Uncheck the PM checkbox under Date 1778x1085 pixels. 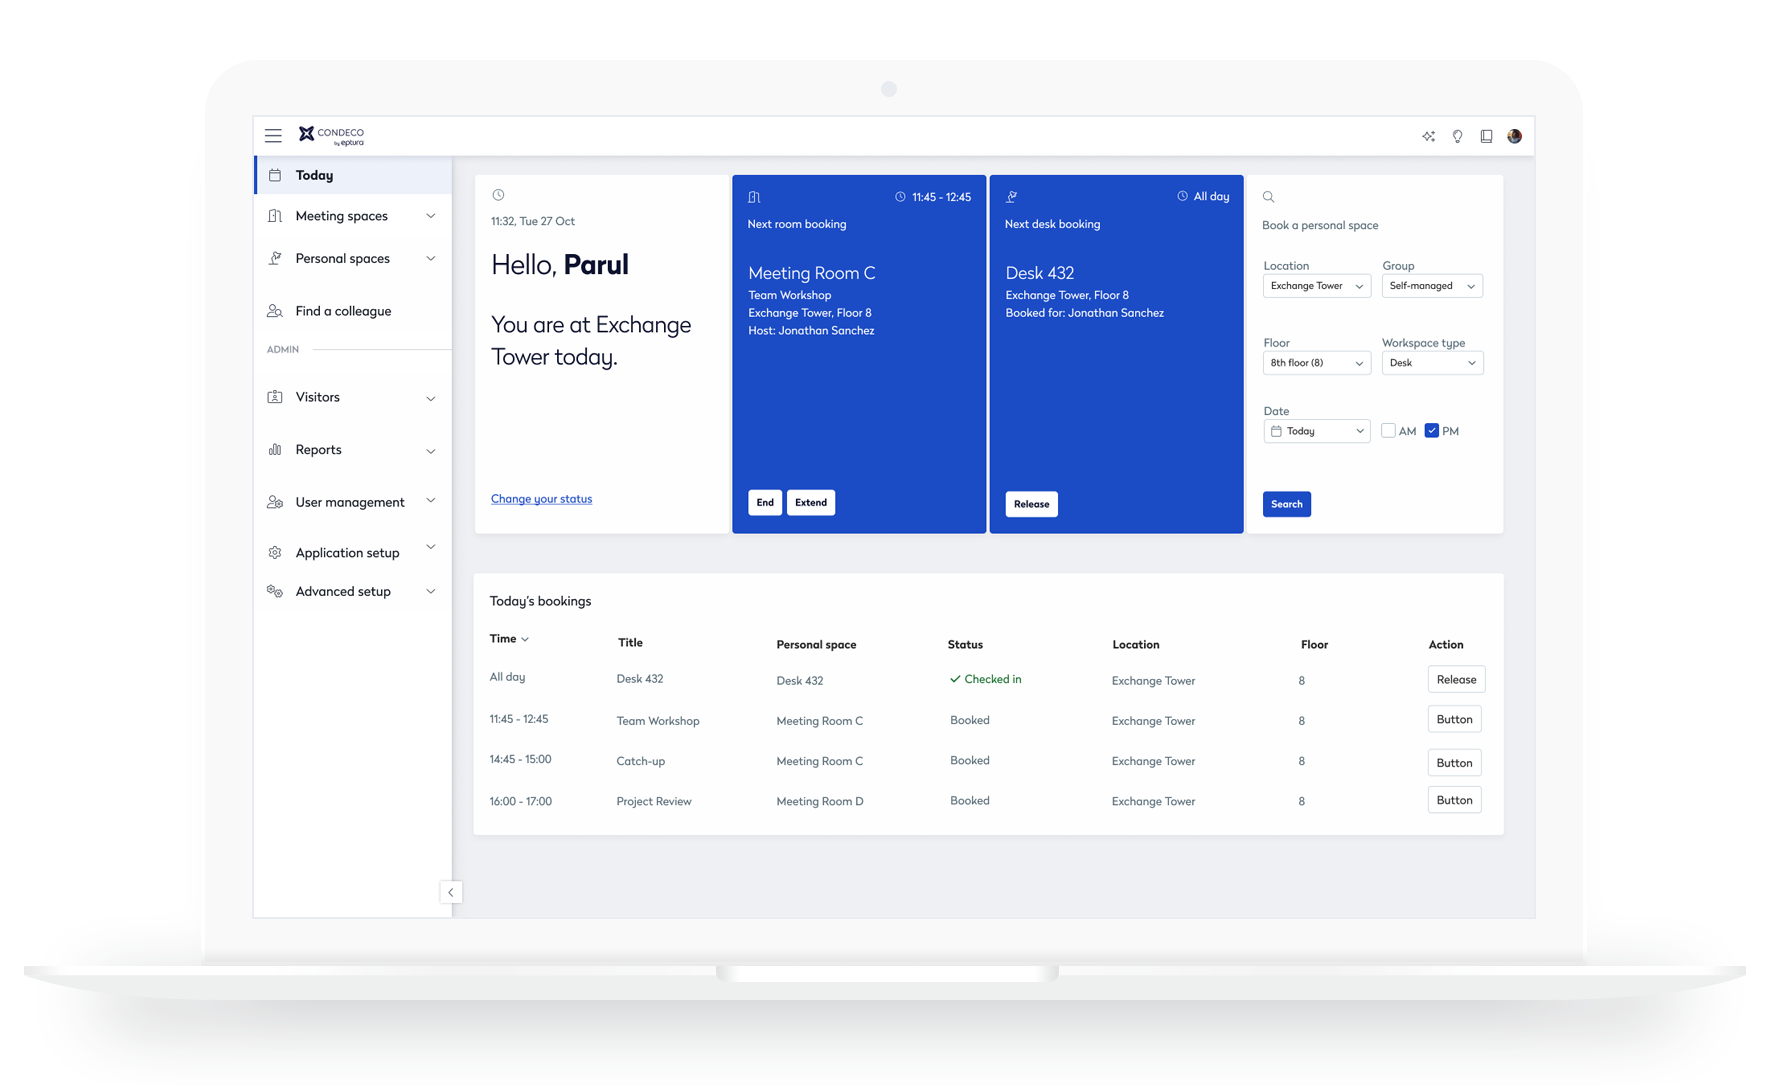pos(1432,430)
